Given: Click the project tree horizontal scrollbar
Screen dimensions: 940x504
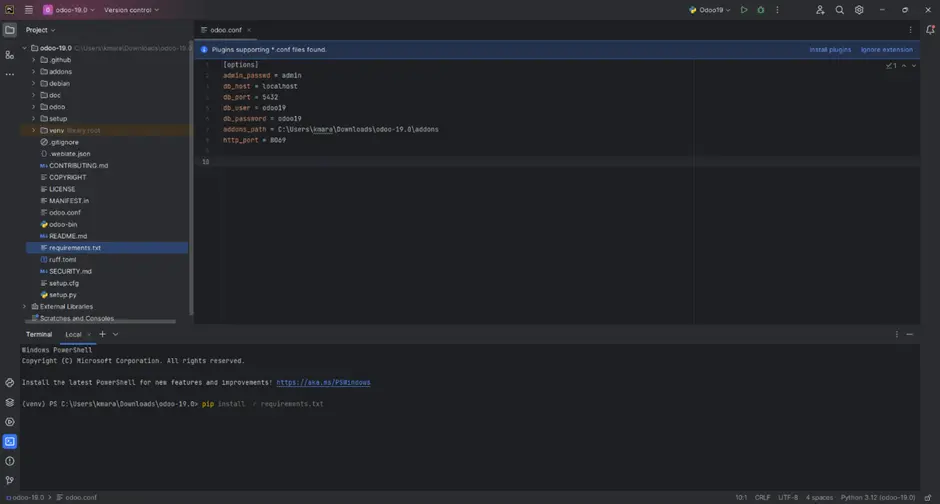Looking at the screenshot, I should coord(98,322).
